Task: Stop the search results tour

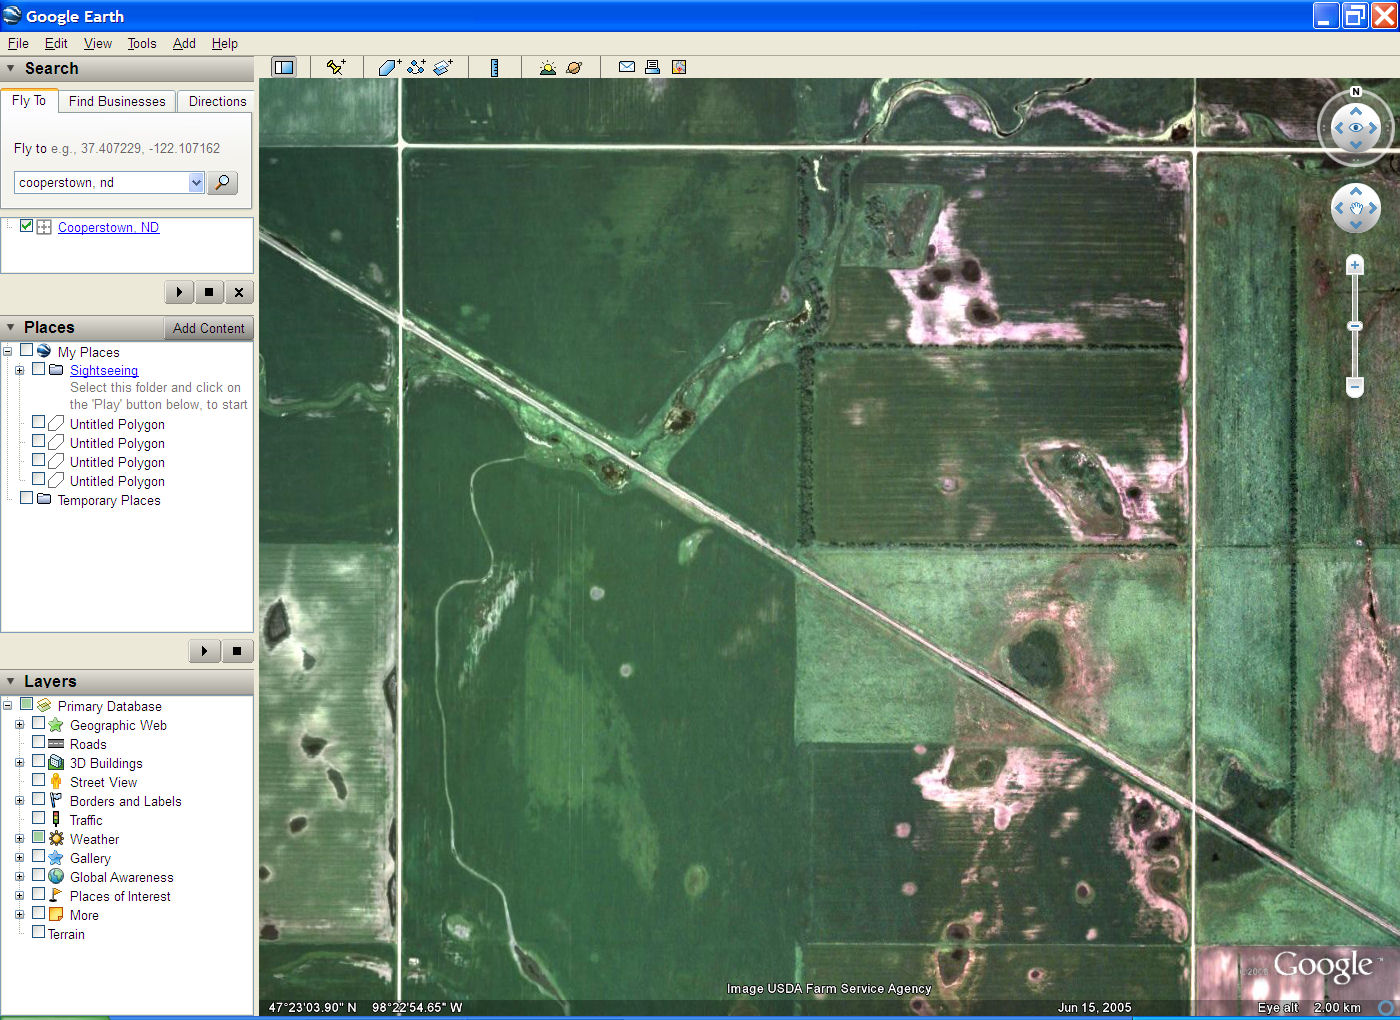Action: [209, 292]
